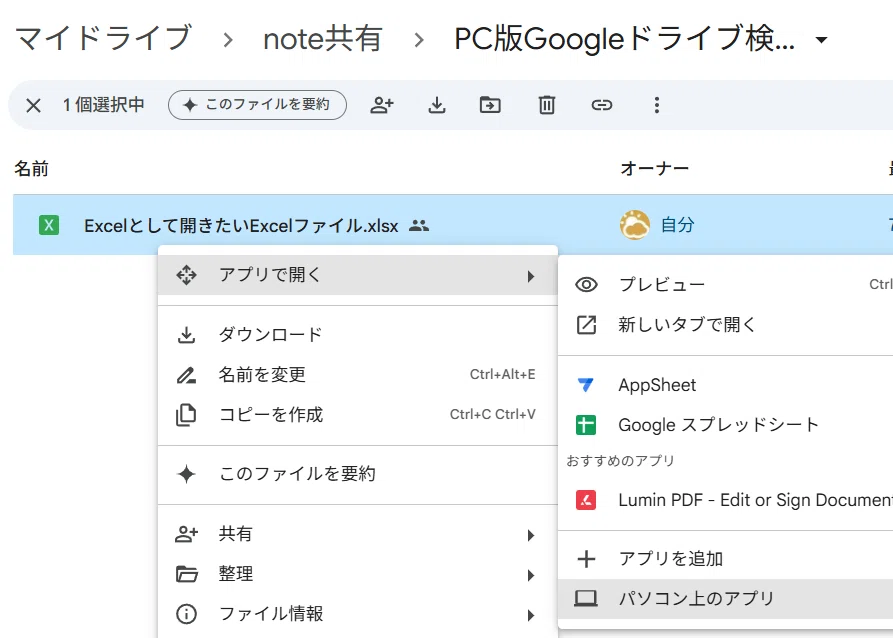Click the 共有 person-plus menu icon
The image size is (893, 638).
[x=186, y=534]
